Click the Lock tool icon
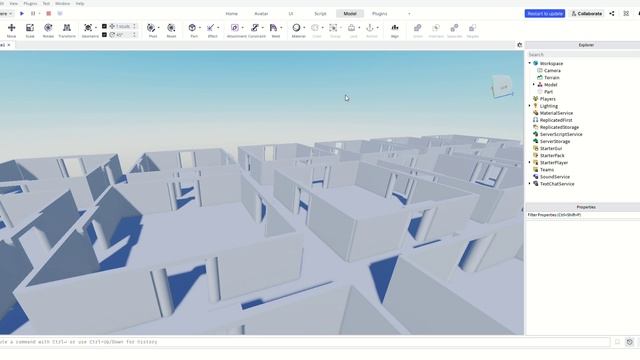This screenshot has width=640, height=360. pyautogui.click(x=351, y=28)
